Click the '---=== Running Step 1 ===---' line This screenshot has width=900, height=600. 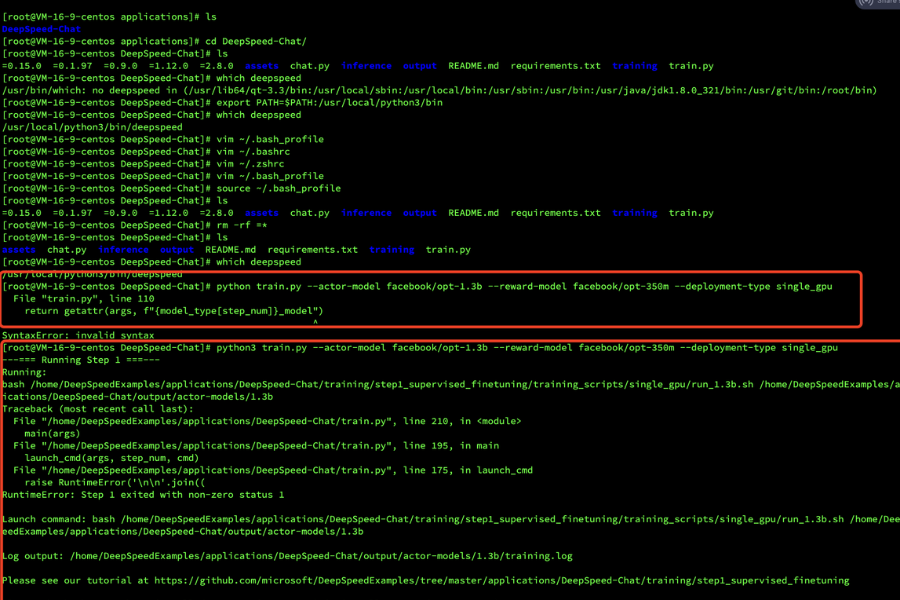pyautogui.click(x=81, y=360)
